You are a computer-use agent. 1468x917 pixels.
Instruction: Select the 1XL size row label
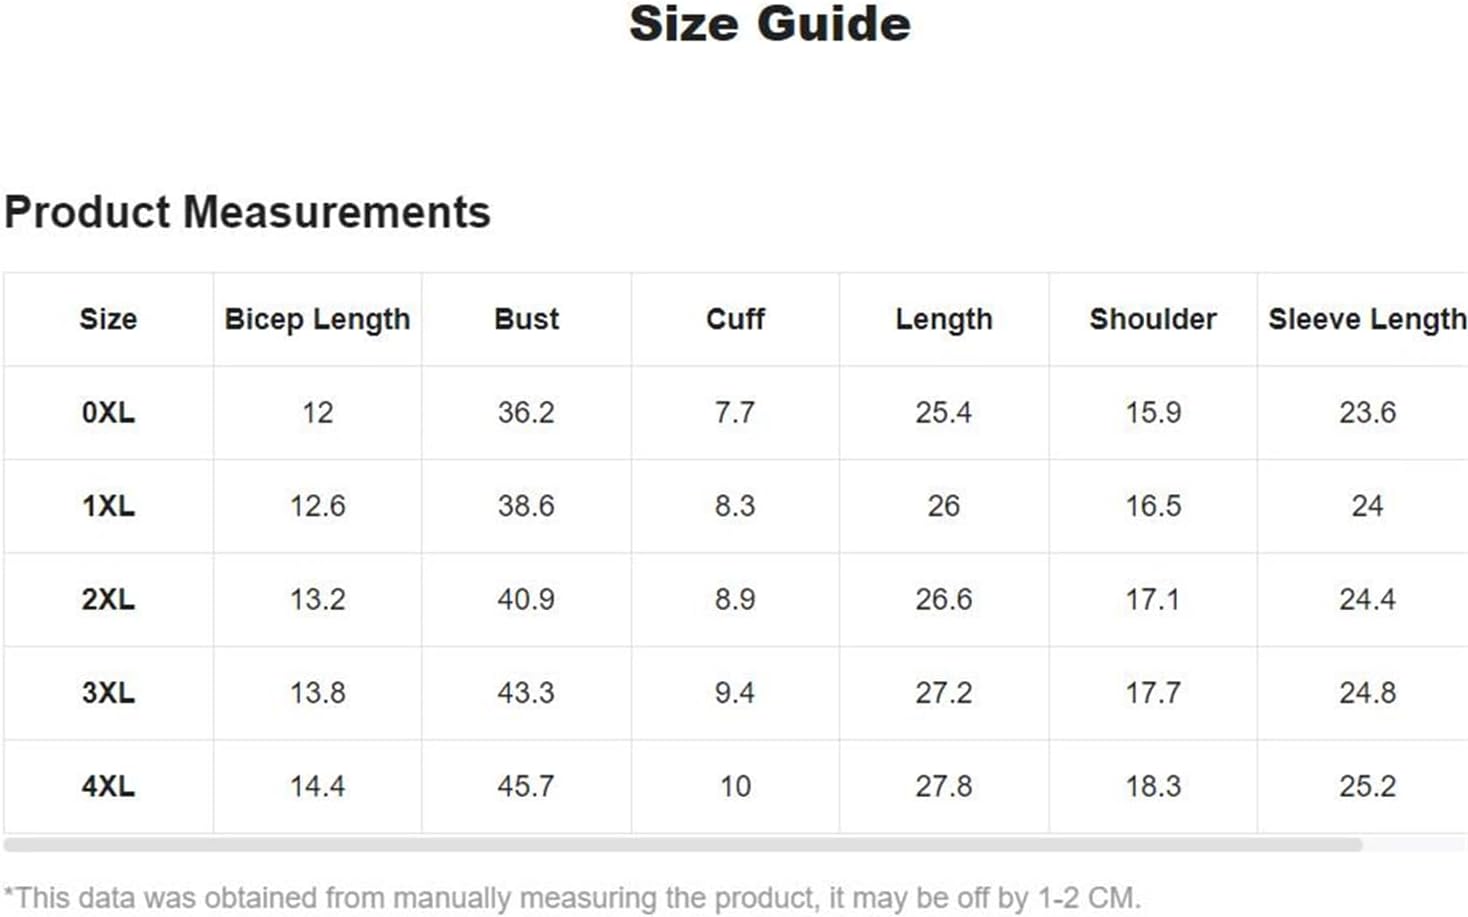(108, 506)
